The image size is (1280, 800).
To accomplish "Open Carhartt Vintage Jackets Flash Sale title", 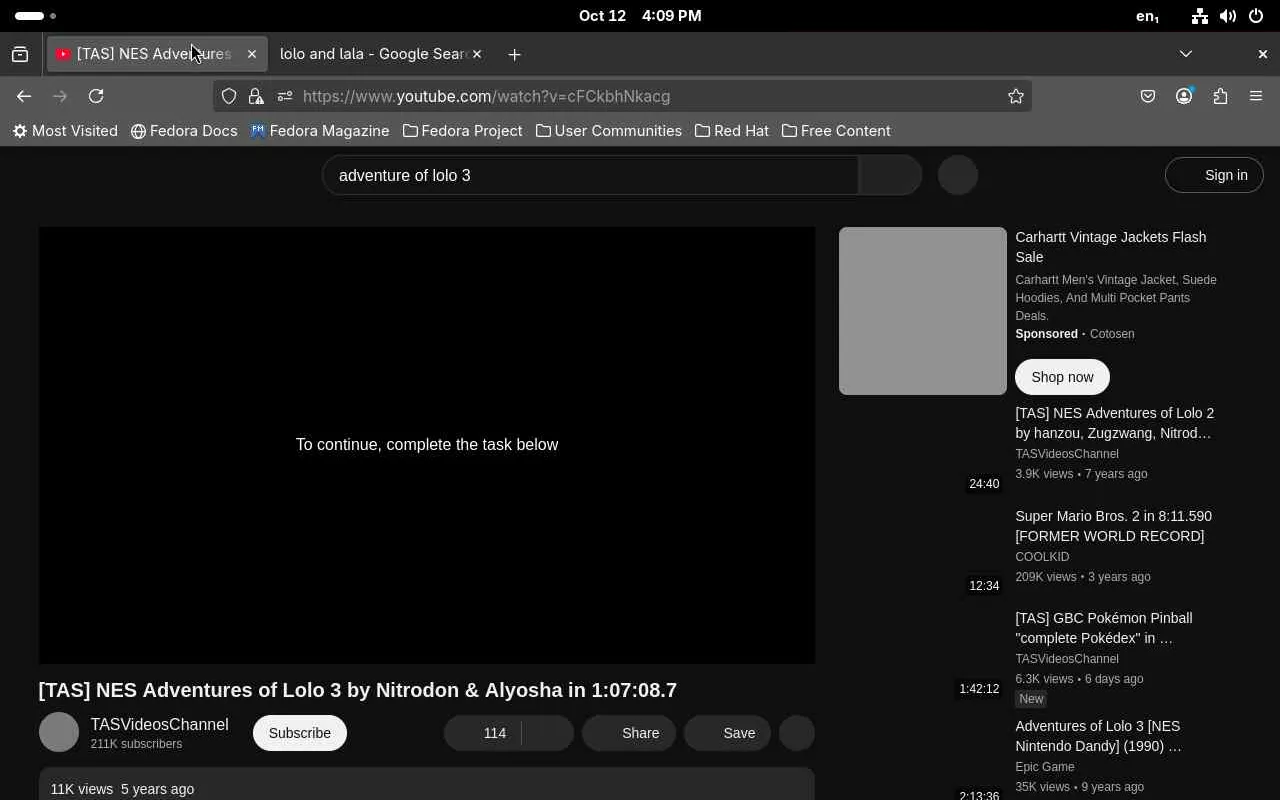I will point(1111,247).
